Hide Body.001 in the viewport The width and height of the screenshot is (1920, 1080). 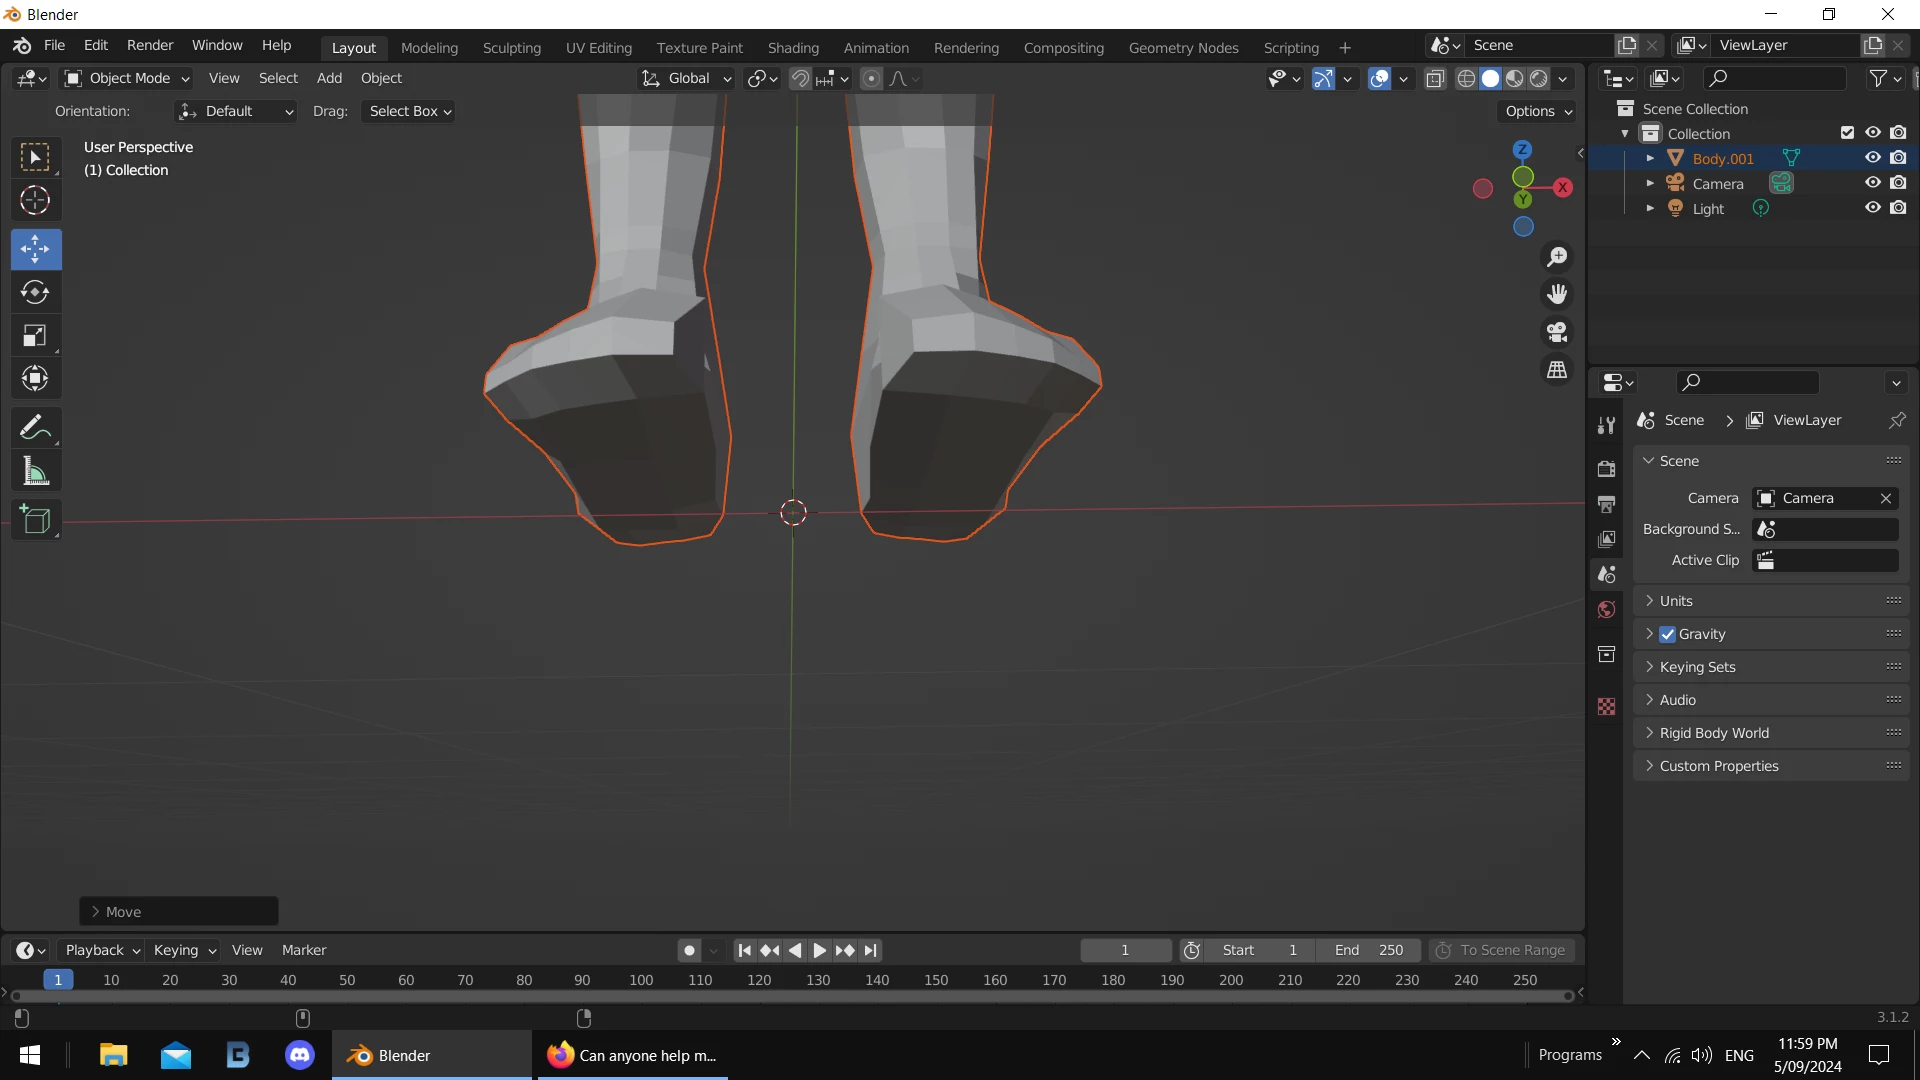coord(1872,158)
